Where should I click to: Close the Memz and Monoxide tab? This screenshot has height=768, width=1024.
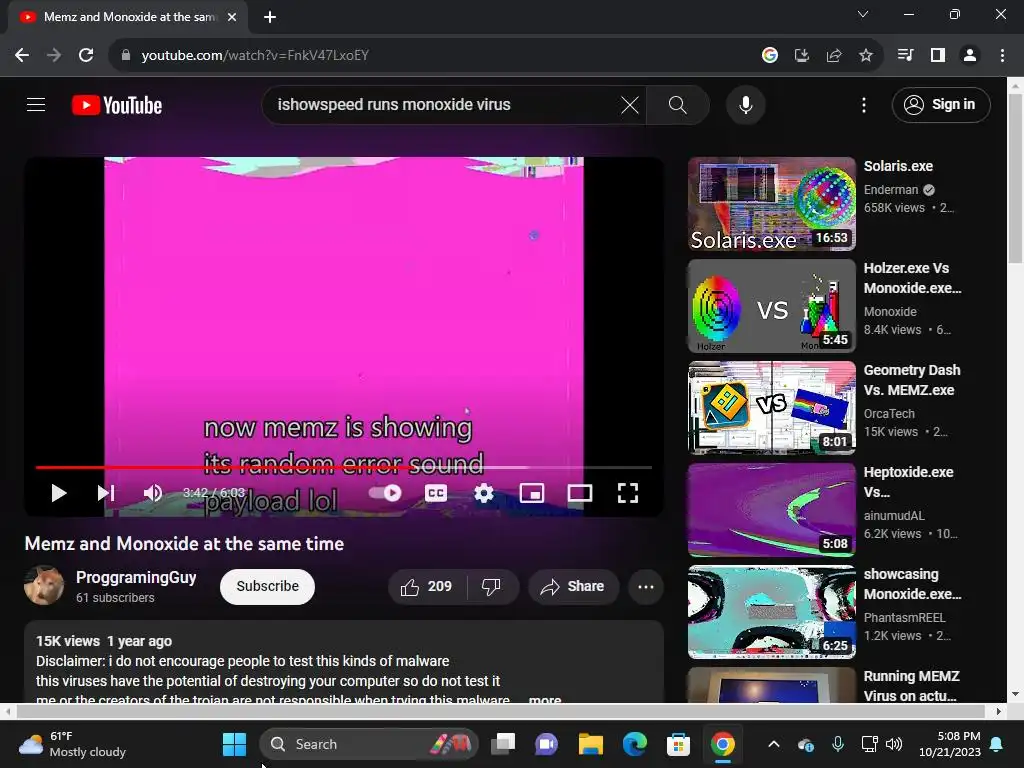232,17
